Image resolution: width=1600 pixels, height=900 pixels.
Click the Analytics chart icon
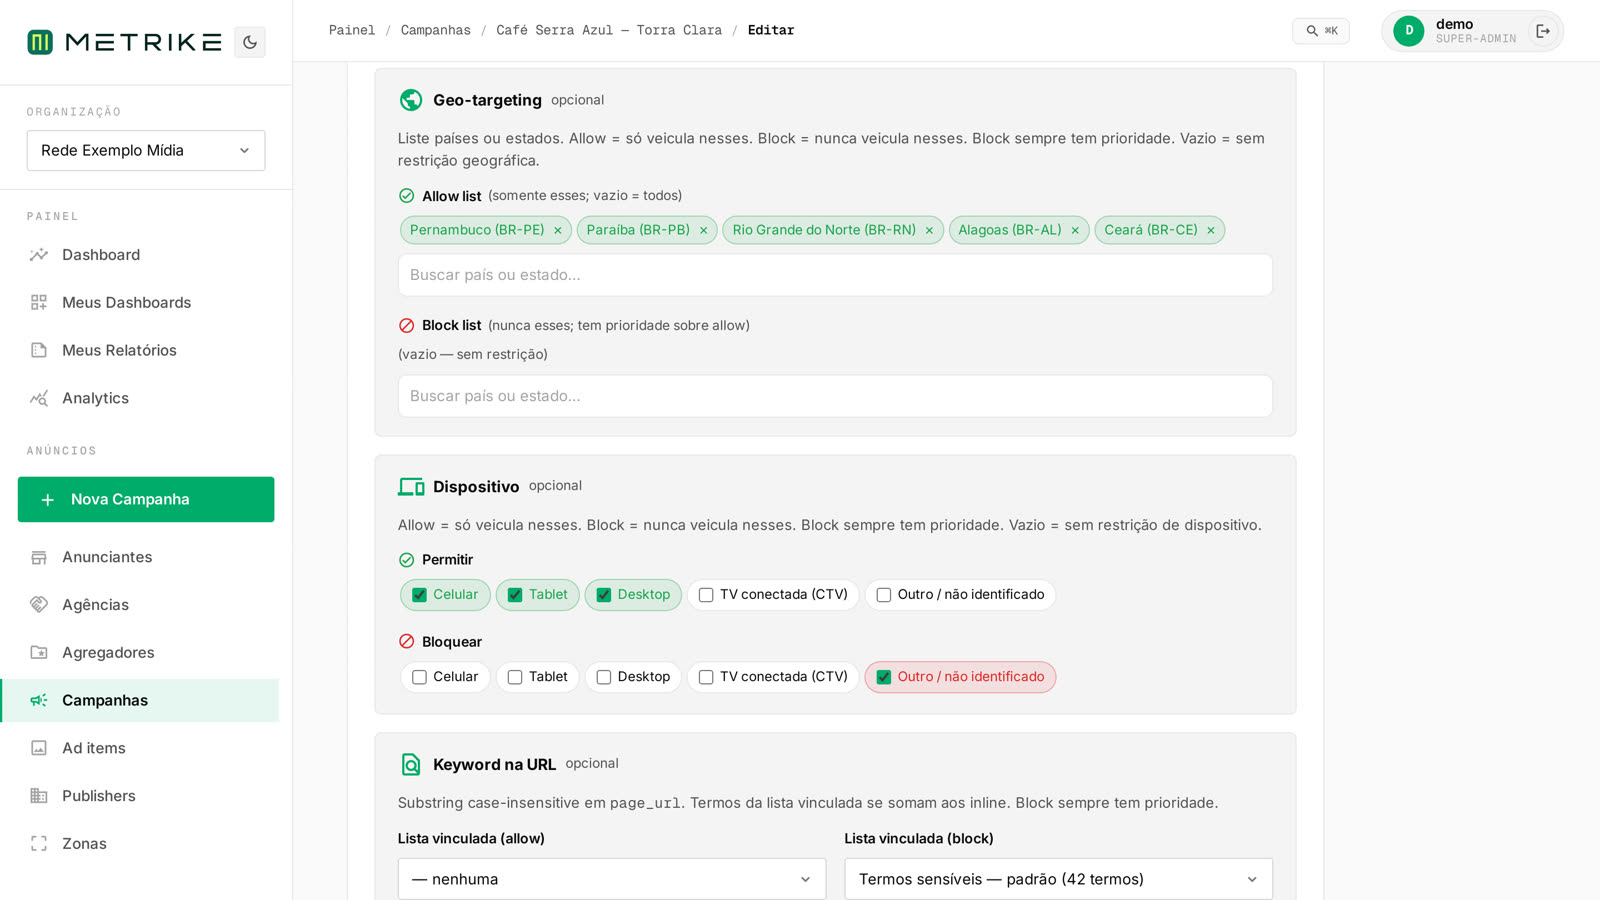point(39,398)
